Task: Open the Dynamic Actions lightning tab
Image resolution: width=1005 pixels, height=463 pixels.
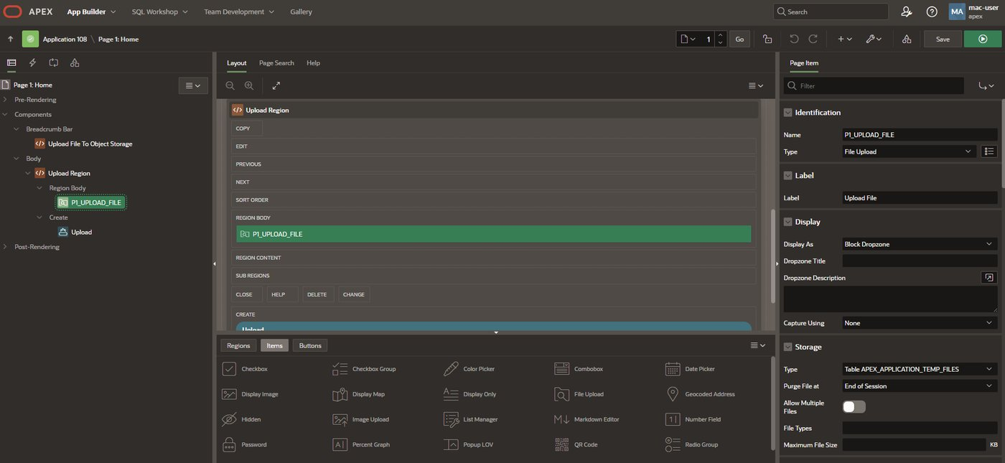Action: click(33, 63)
